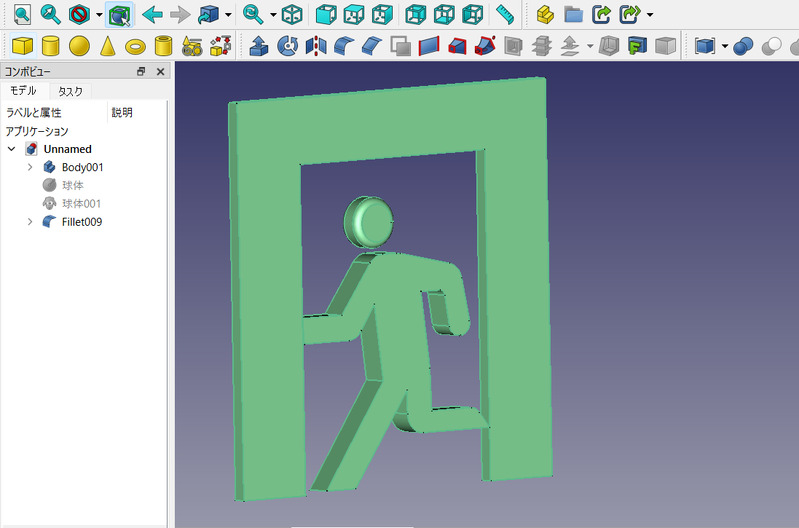Float the コンボビュー panel
The height and width of the screenshot is (528, 799).
coord(141,72)
